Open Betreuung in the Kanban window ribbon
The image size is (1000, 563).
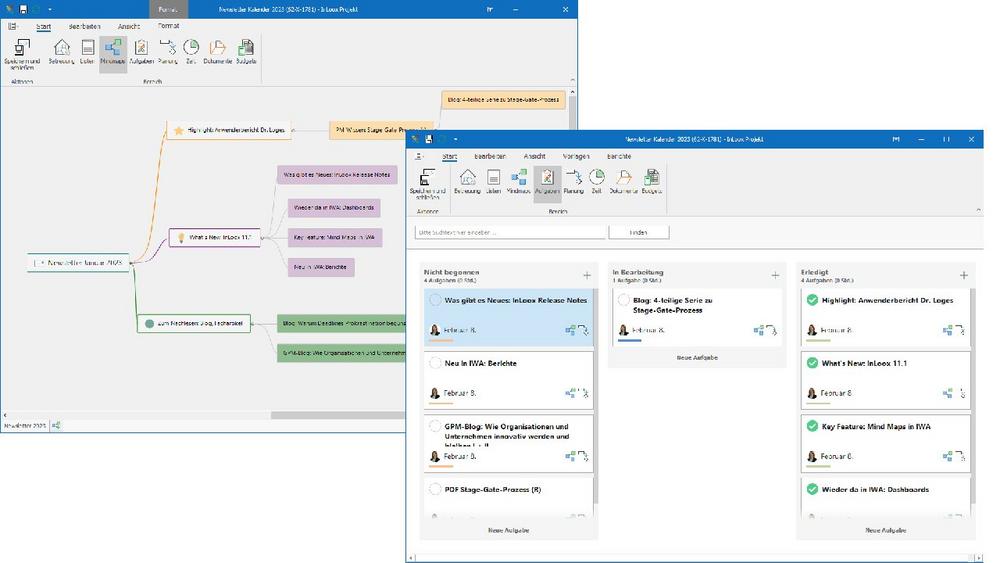pyautogui.click(x=467, y=181)
